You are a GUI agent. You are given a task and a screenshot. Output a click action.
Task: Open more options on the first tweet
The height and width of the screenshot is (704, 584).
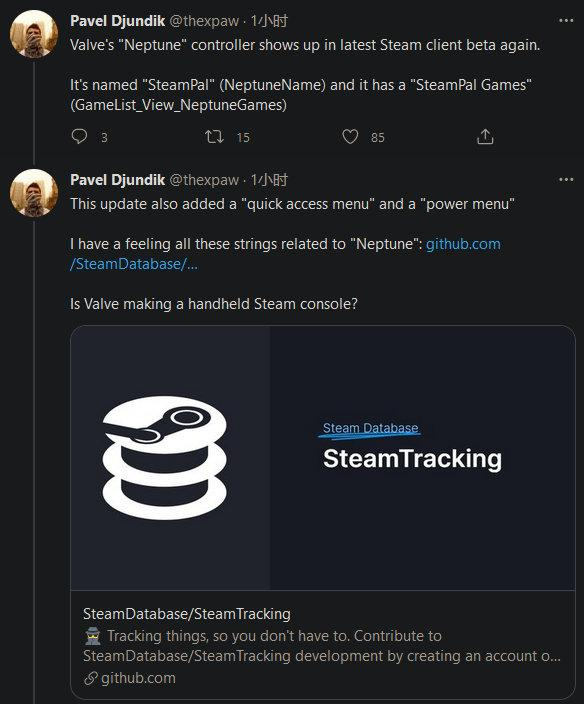pyautogui.click(x=566, y=20)
